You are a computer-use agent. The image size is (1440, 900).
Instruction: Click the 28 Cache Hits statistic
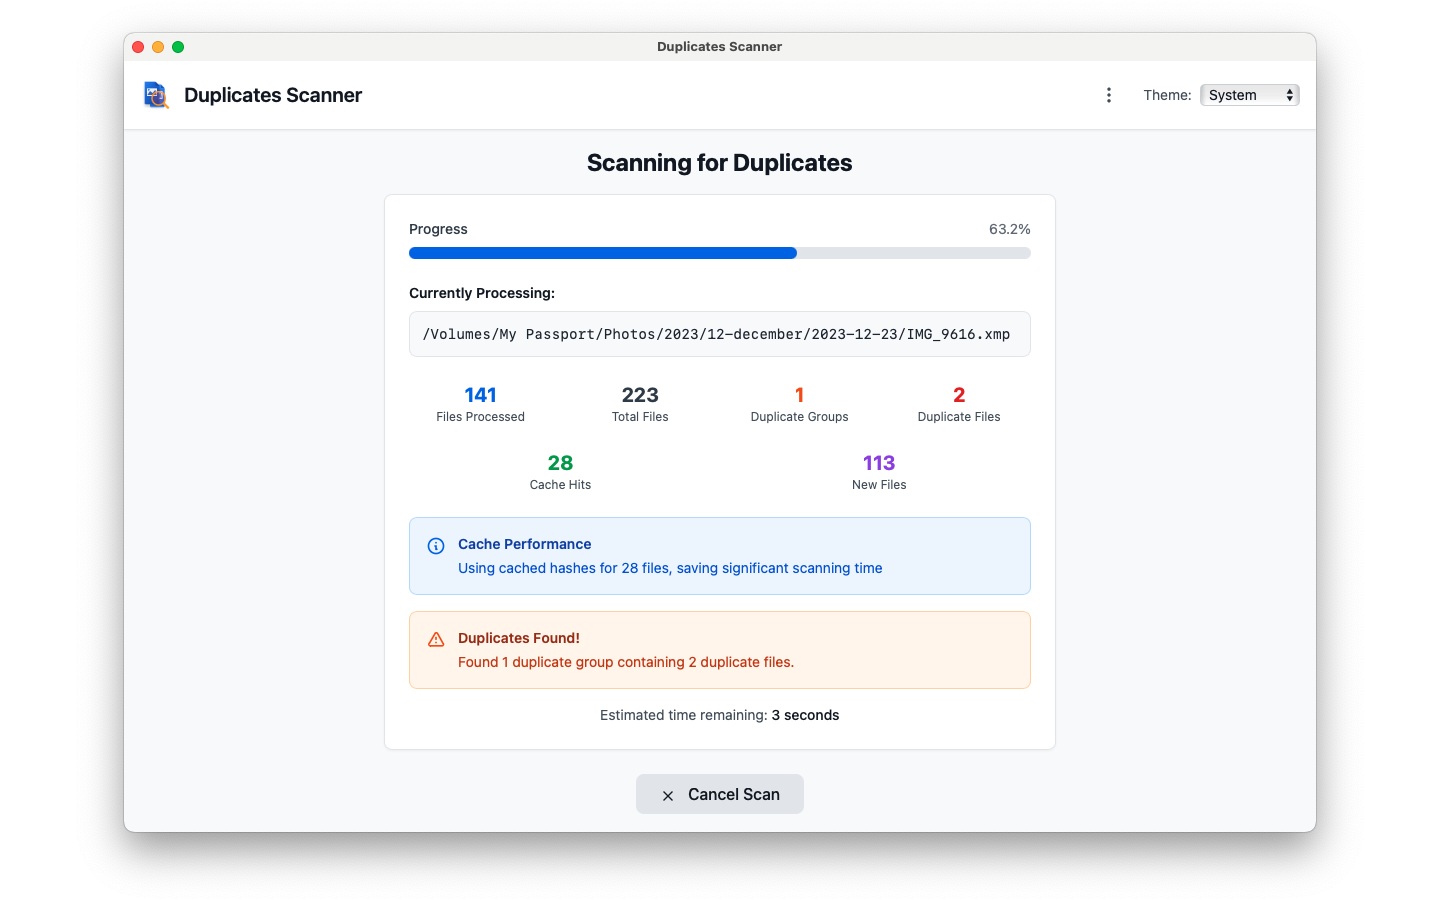click(560, 472)
